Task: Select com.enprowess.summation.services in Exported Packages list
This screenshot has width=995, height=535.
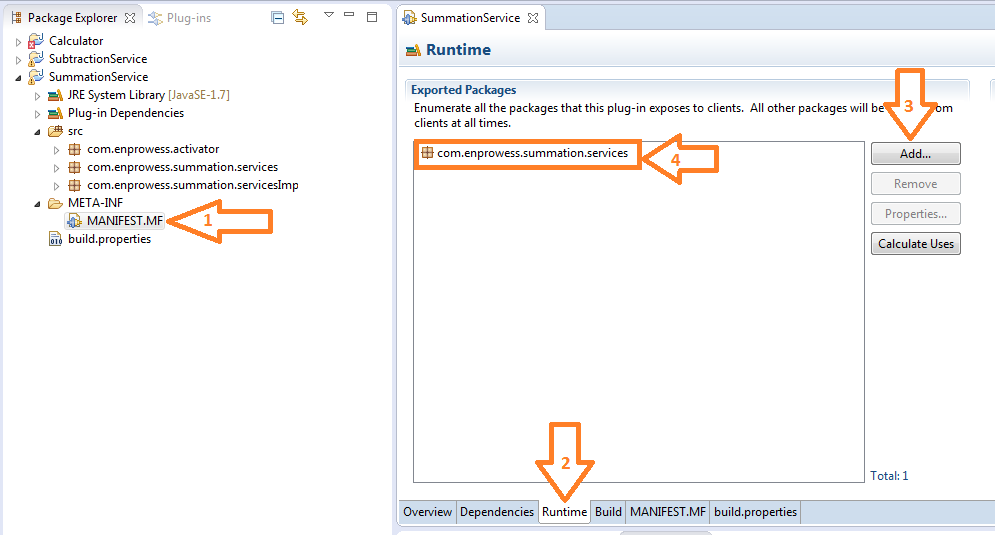Action: 532,153
